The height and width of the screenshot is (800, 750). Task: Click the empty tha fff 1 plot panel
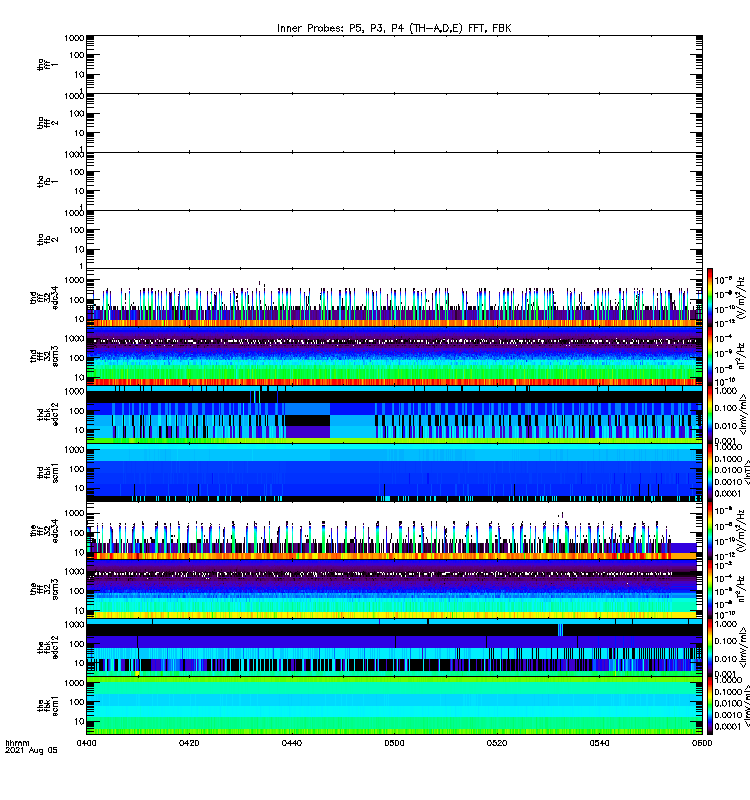point(394,64)
